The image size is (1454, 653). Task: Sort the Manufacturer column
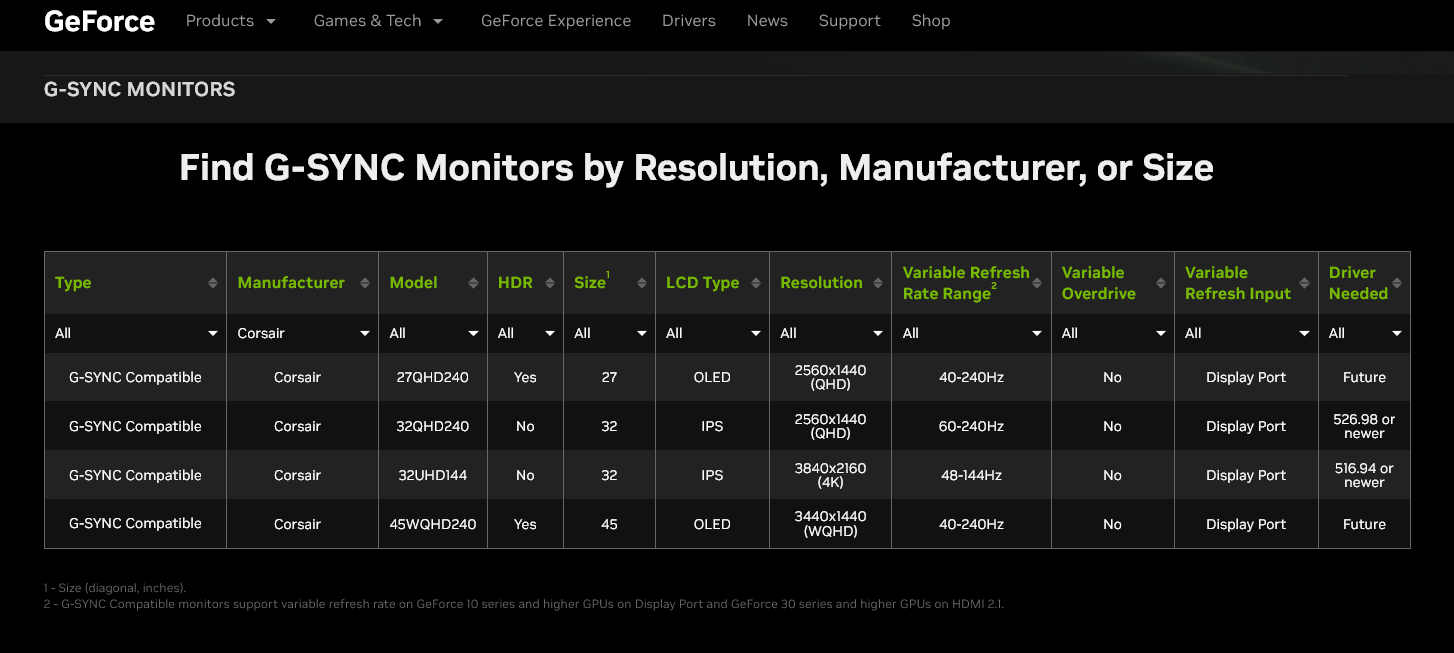[367, 283]
